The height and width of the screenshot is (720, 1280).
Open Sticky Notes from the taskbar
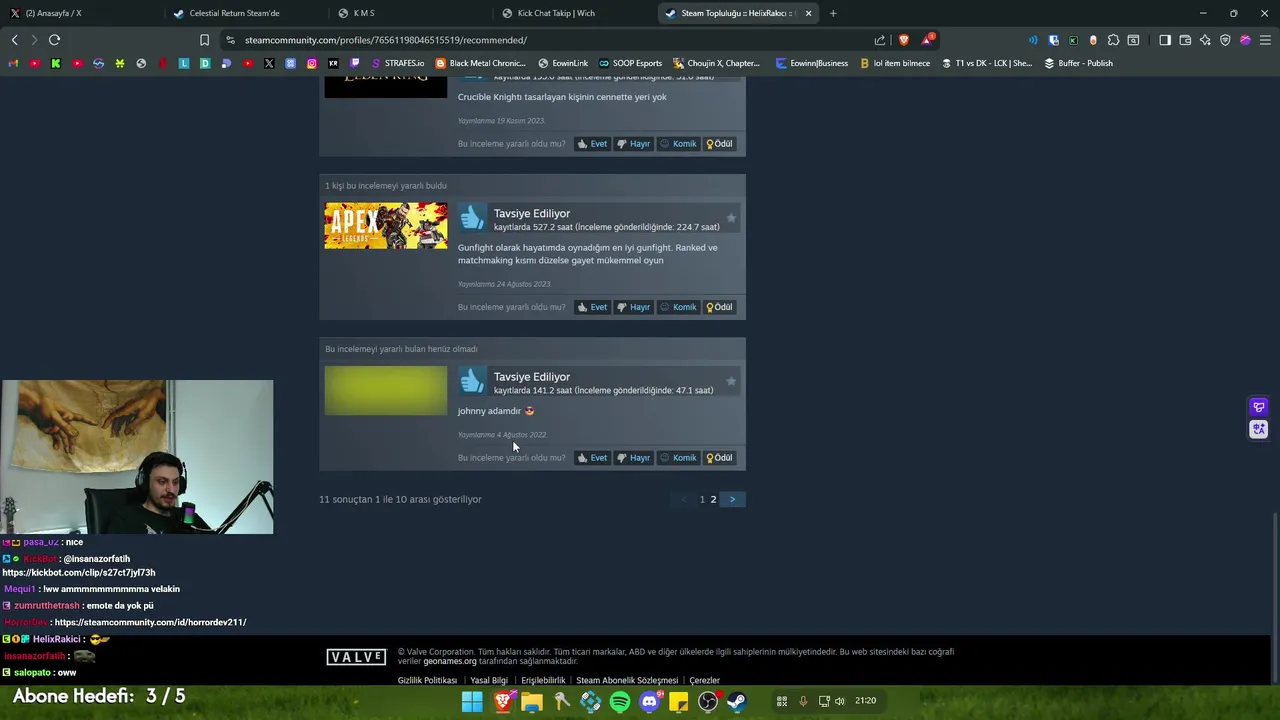(x=679, y=701)
